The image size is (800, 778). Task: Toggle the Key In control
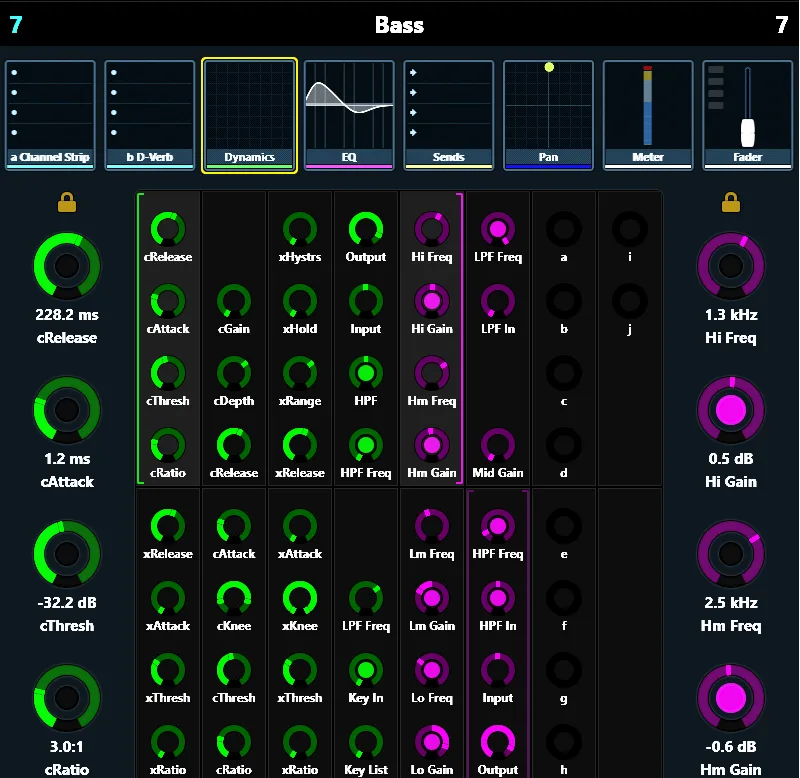(x=366, y=670)
